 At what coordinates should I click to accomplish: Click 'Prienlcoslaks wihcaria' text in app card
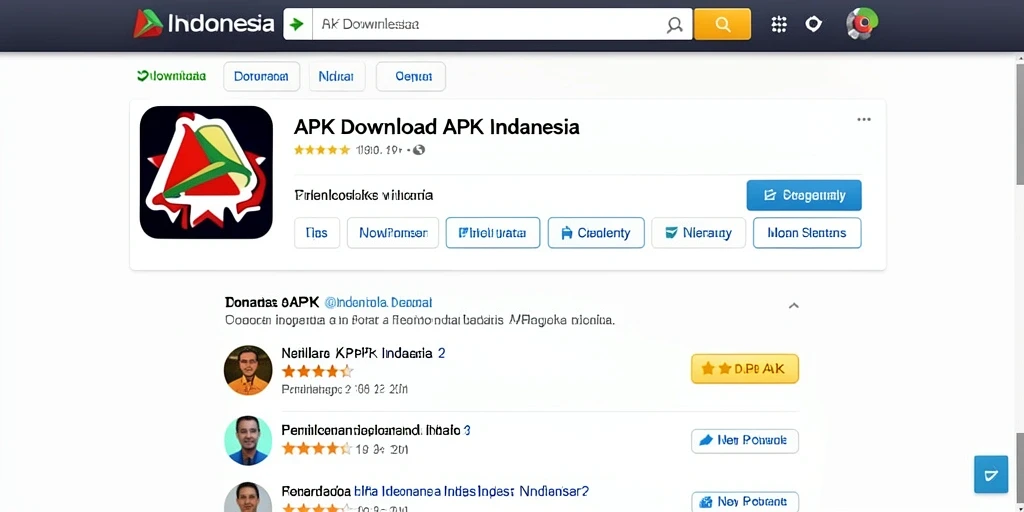pyautogui.click(x=364, y=195)
